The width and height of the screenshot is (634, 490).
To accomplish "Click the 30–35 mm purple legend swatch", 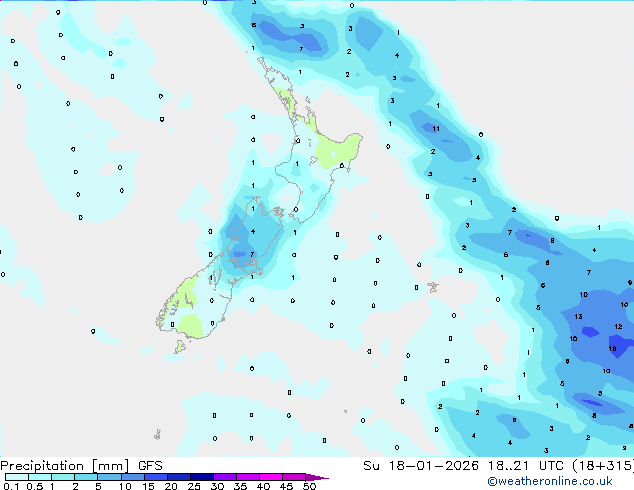I will 225,477.
